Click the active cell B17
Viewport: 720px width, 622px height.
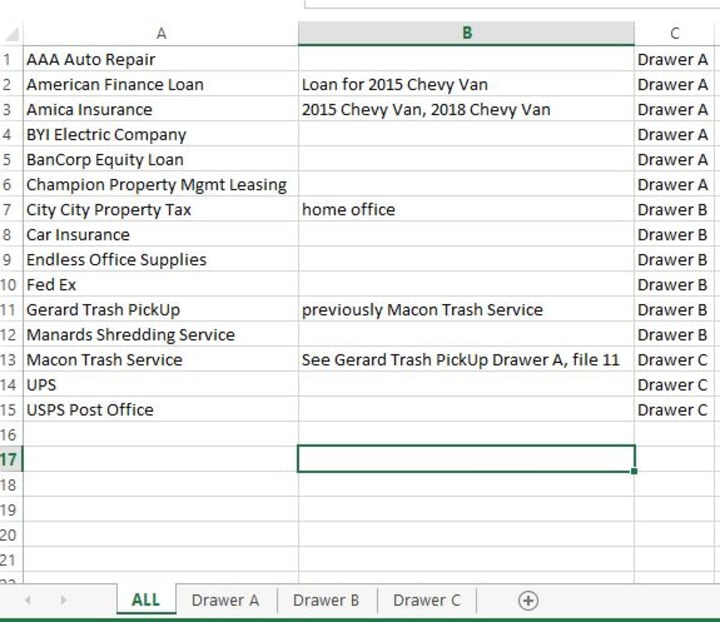(467, 459)
